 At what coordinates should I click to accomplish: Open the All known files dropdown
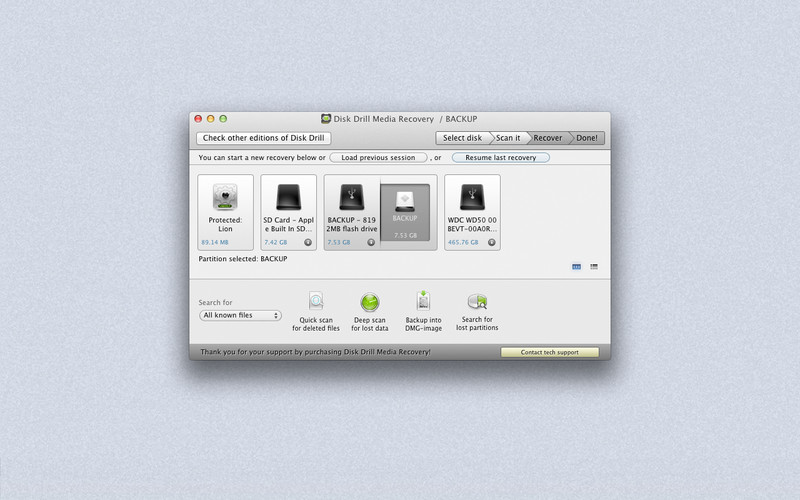point(240,315)
